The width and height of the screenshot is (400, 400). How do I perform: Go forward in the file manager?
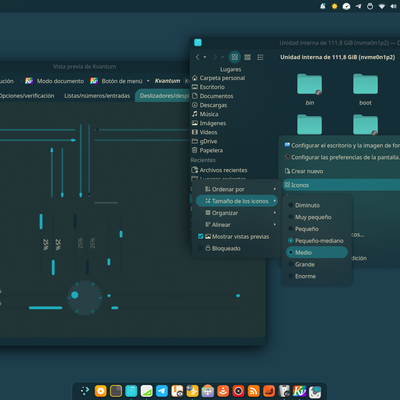coord(215,57)
